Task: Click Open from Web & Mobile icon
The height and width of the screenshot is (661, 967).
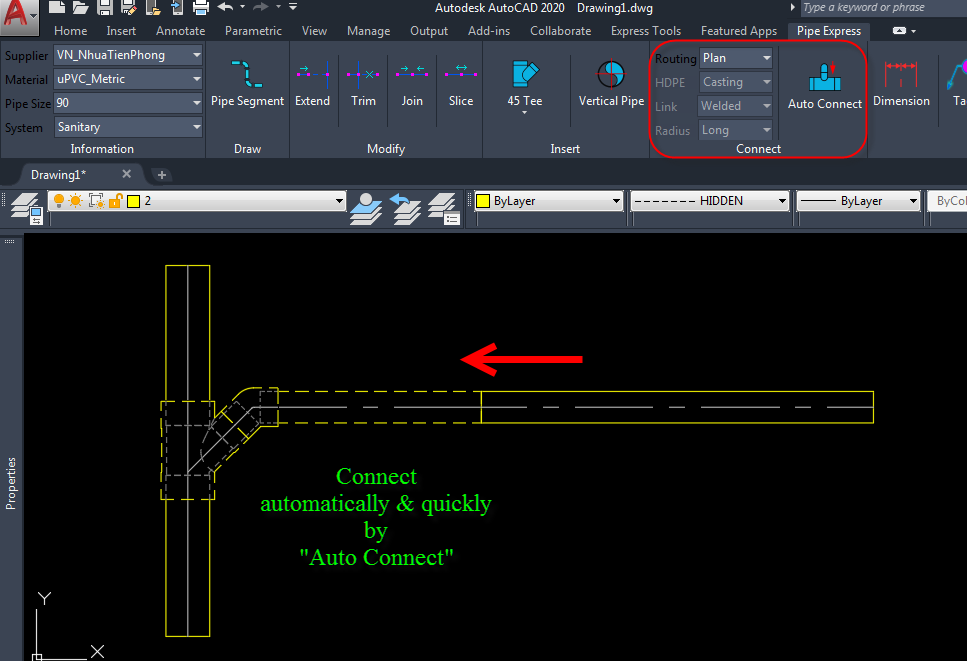Action: point(153,7)
